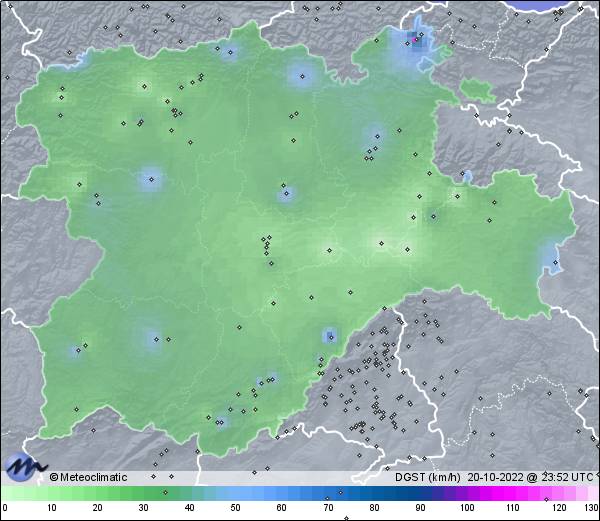Image resolution: width=600 pixels, height=521 pixels.
Task: Click the ©Meteoclimatic copyright text
Action: pos(88,477)
